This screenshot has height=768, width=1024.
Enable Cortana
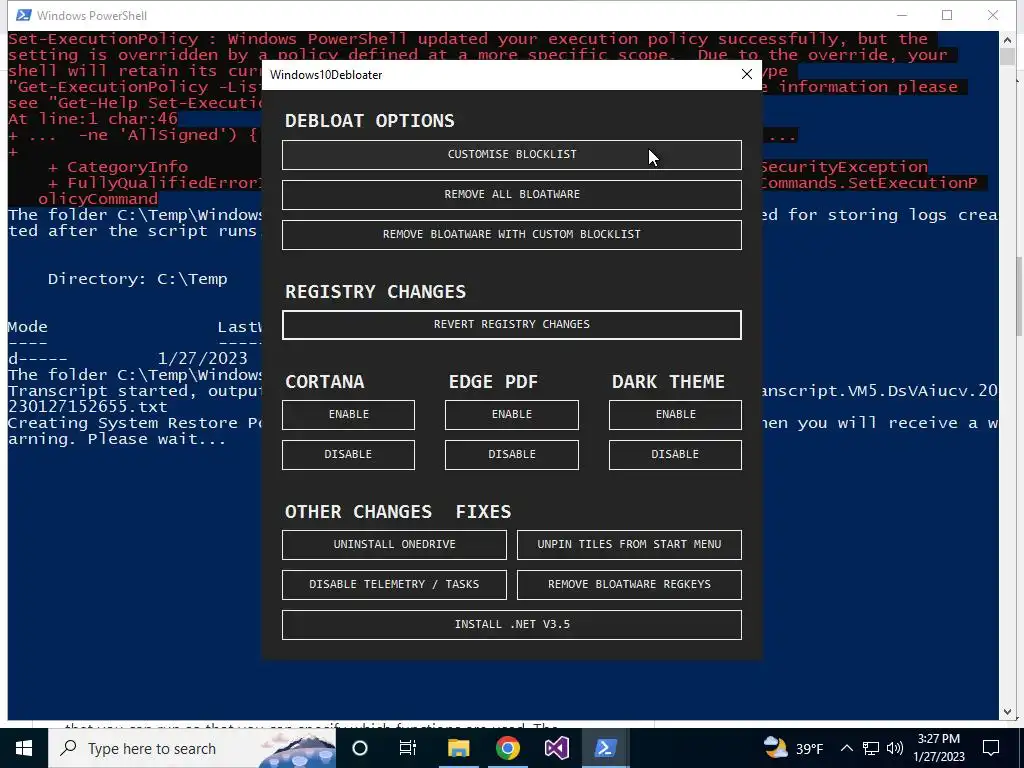[x=348, y=415]
